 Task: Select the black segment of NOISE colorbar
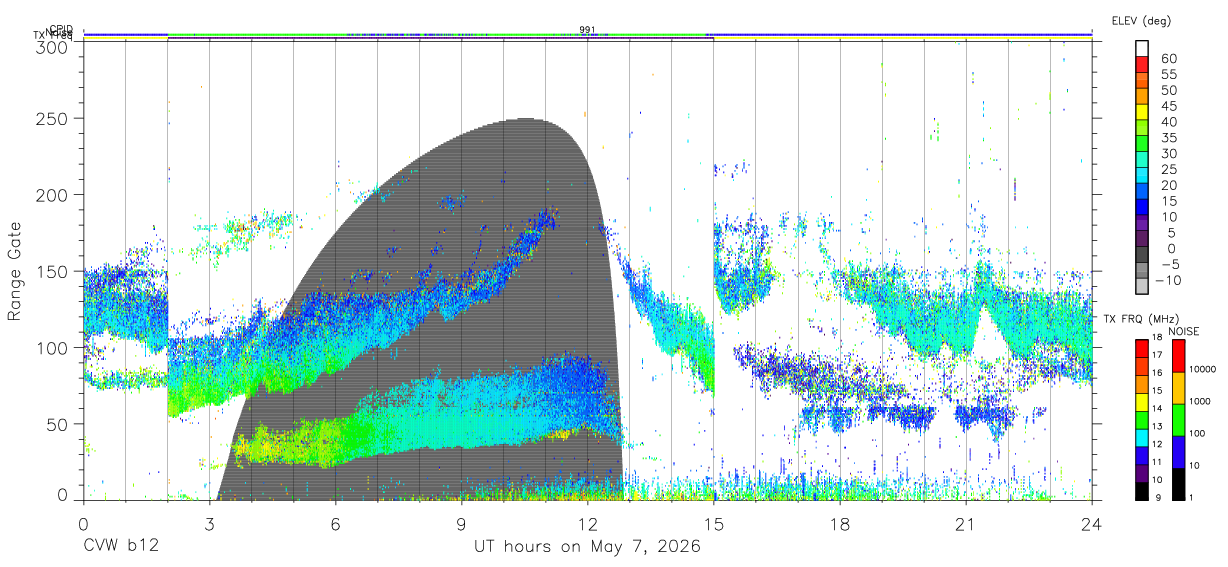1177,483
